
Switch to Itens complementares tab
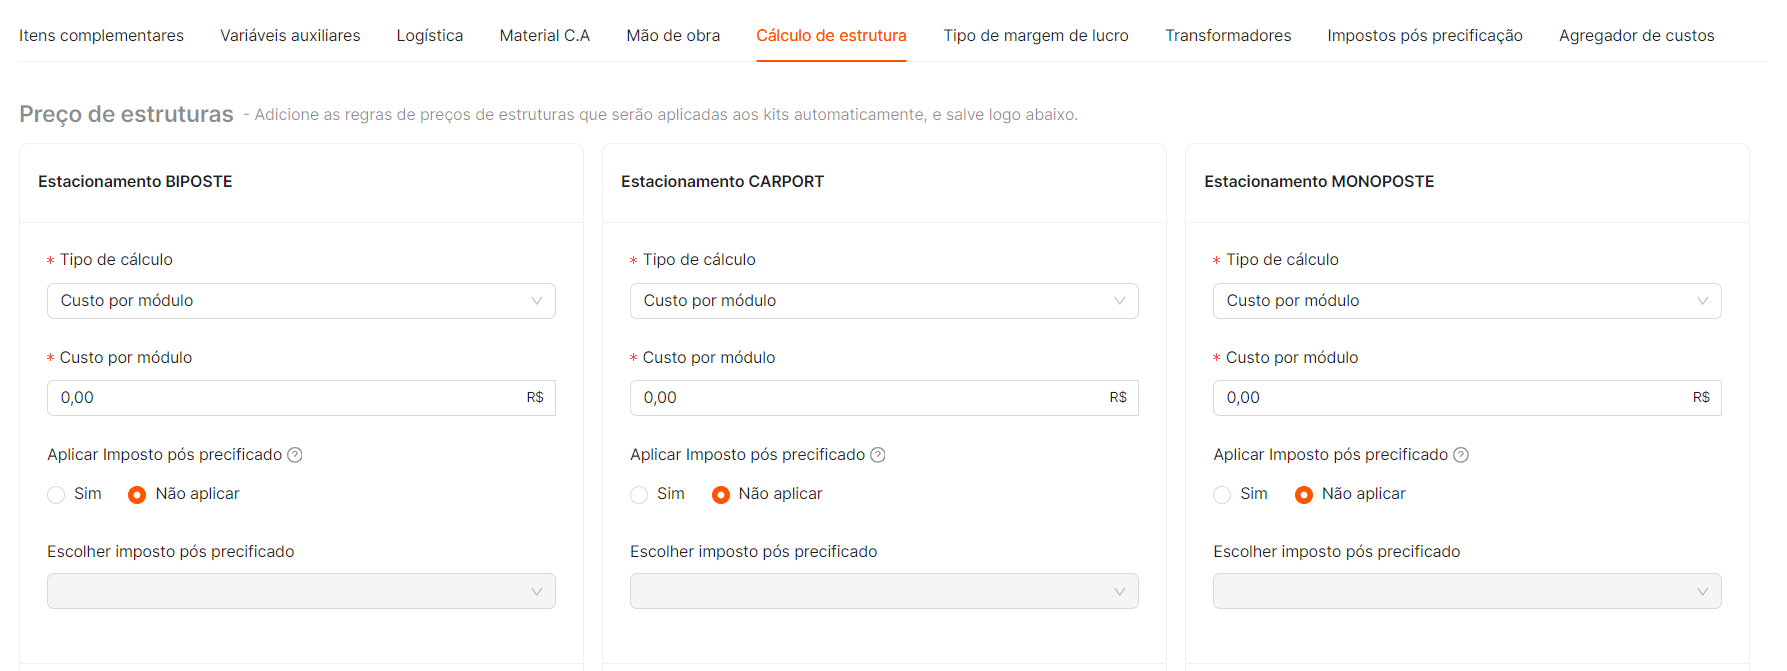pos(101,36)
